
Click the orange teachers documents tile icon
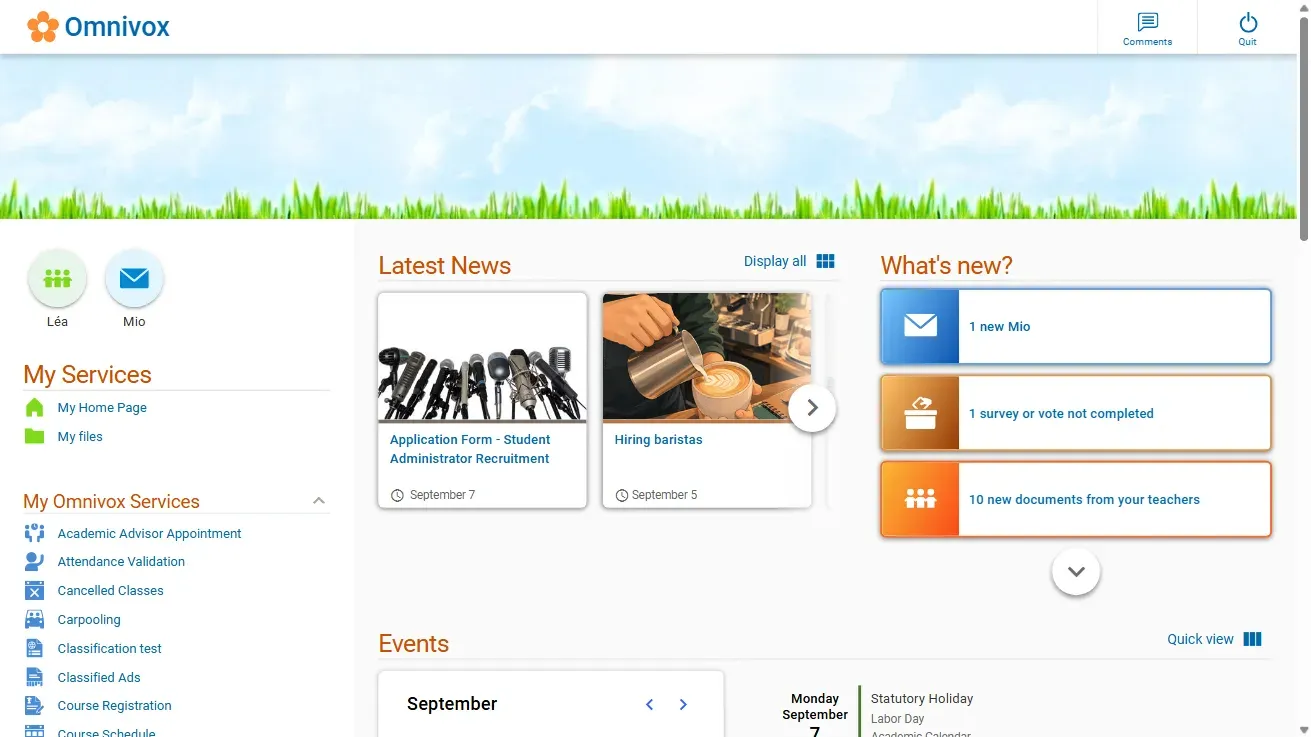[x=920, y=499]
